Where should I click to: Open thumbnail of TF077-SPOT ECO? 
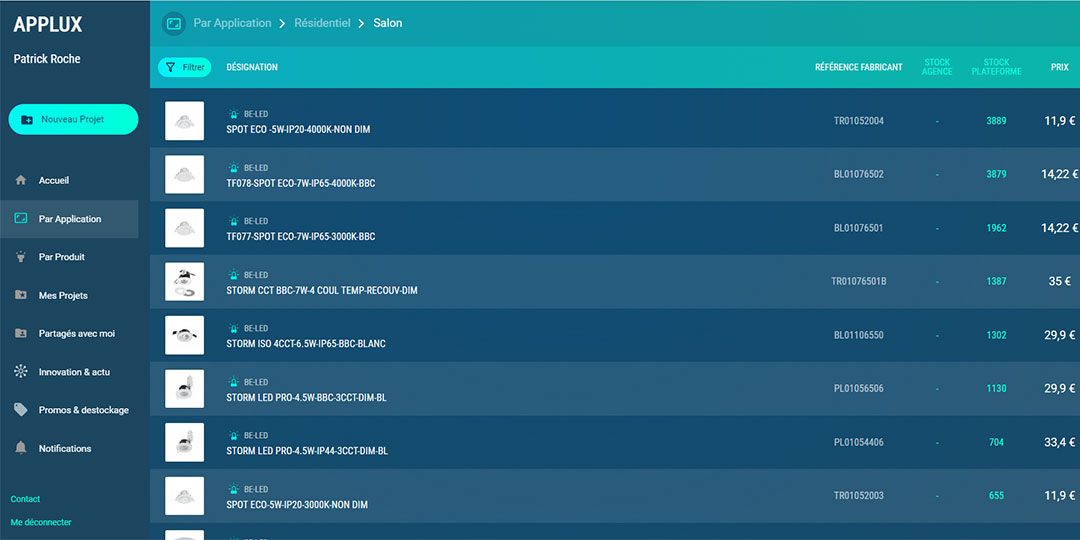pyautogui.click(x=185, y=228)
